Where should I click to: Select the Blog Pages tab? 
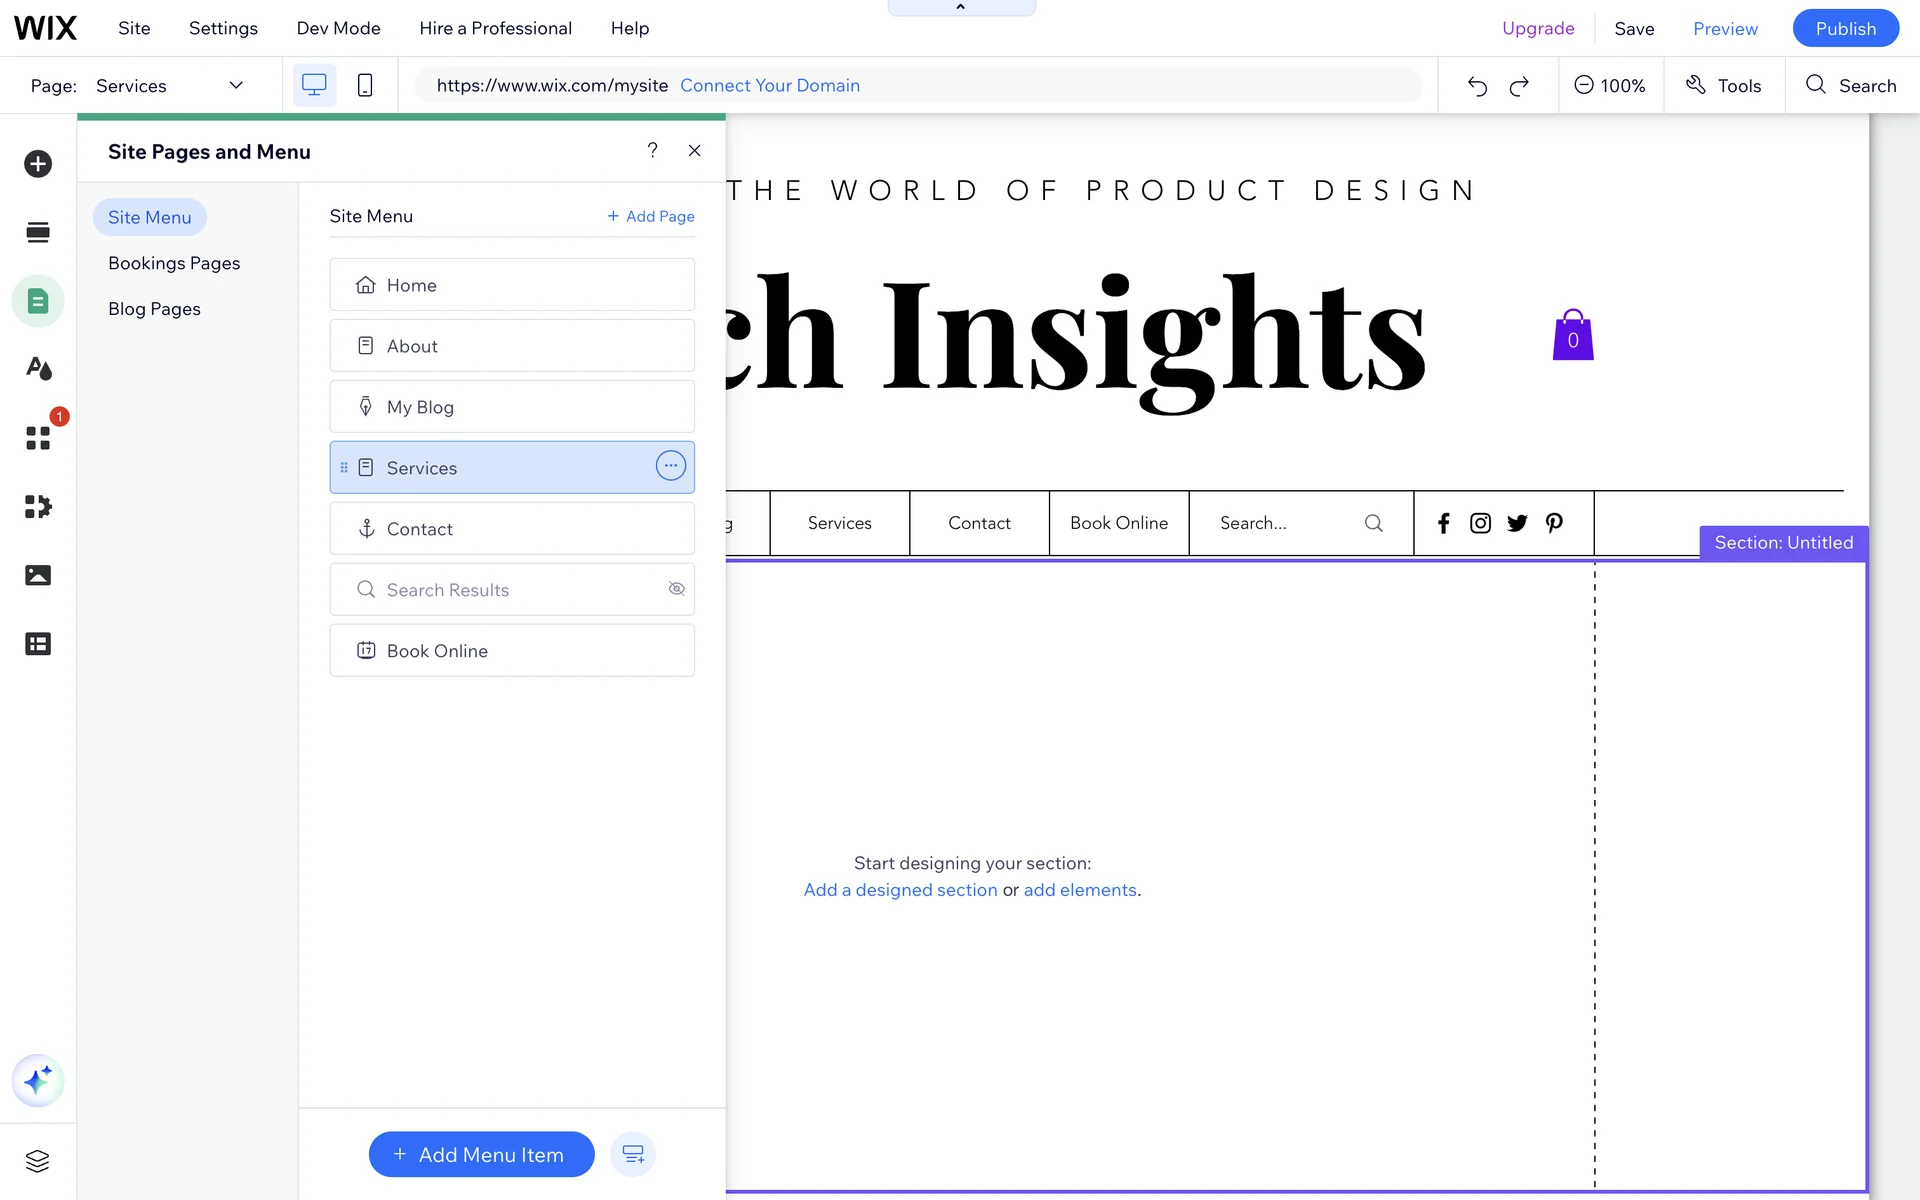point(154,309)
